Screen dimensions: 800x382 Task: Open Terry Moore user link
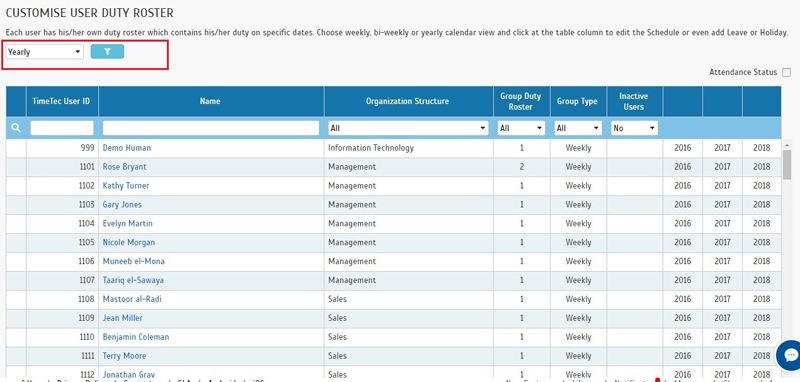pyautogui.click(x=124, y=355)
